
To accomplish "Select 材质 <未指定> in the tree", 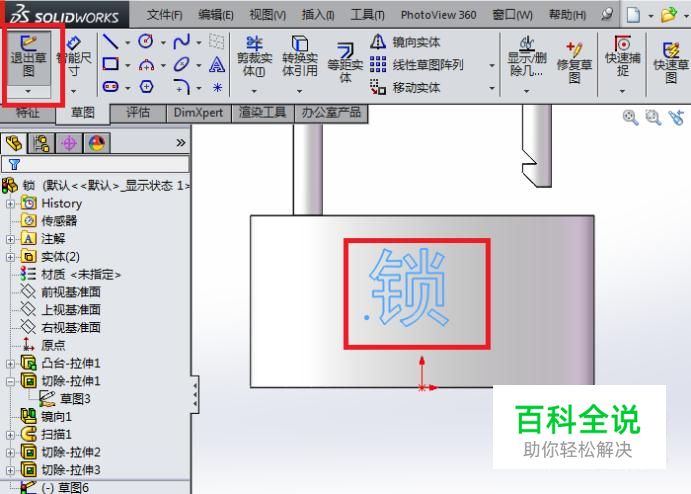I will coord(71,275).
